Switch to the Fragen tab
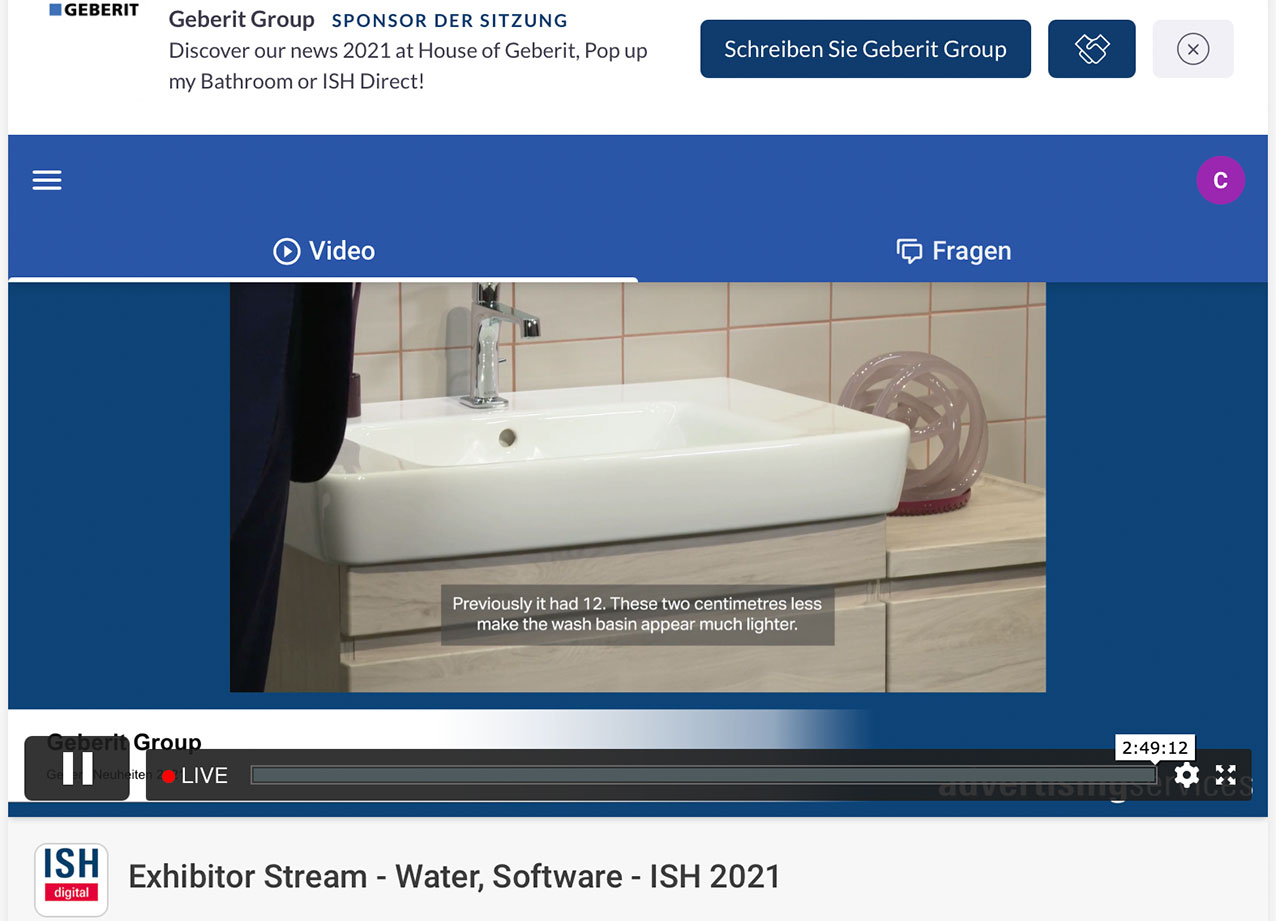Image resolution: width=1276 pixels, height=921 pixels. 953,251
